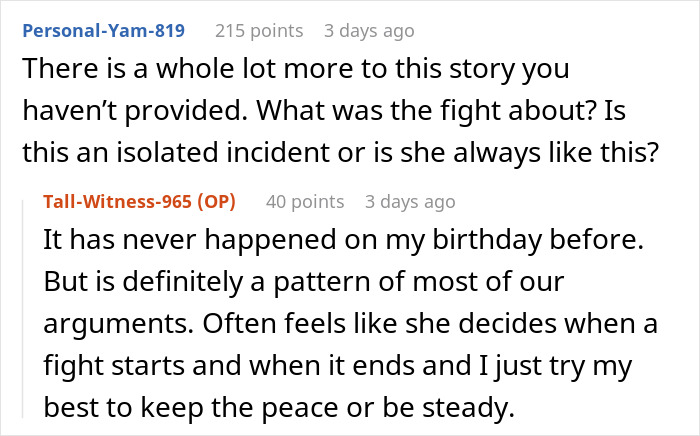Viewport: 700px width, 436px height.
Task: Open Personal-Yam-819 user profile
Action: pos(104,31)
